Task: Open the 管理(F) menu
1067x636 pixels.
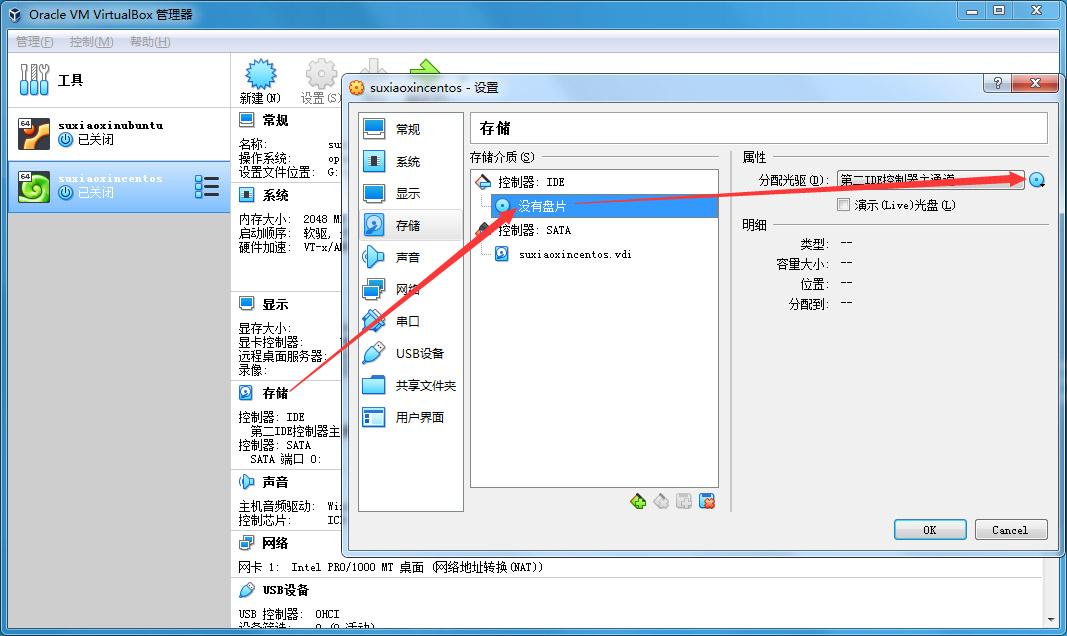Action: (x=34, y=41)
